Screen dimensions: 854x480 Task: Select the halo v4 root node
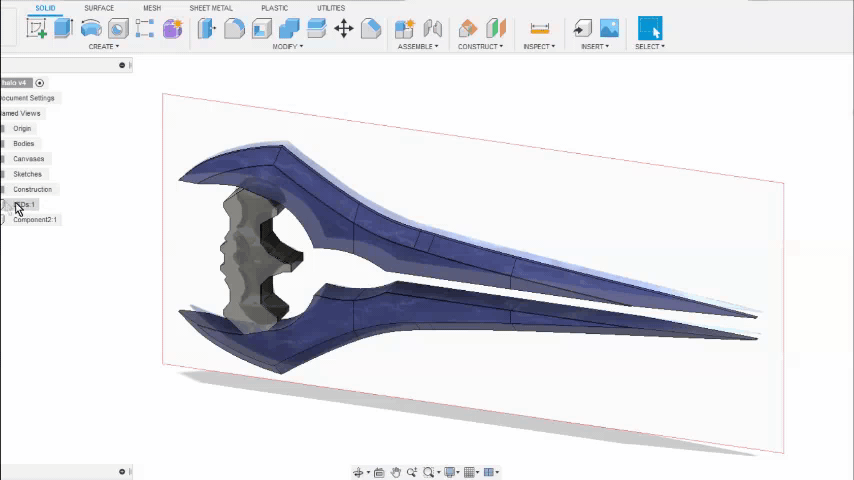click(x=14, y=83)
